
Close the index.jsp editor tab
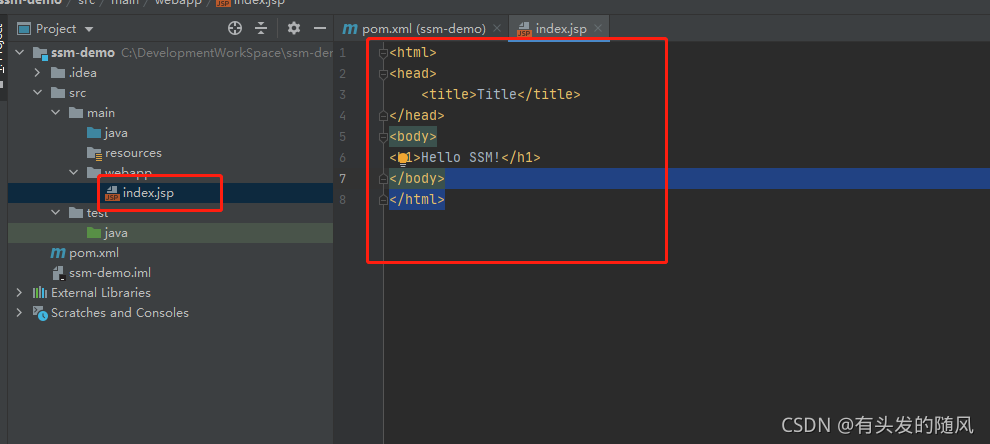tap(598, 28)
